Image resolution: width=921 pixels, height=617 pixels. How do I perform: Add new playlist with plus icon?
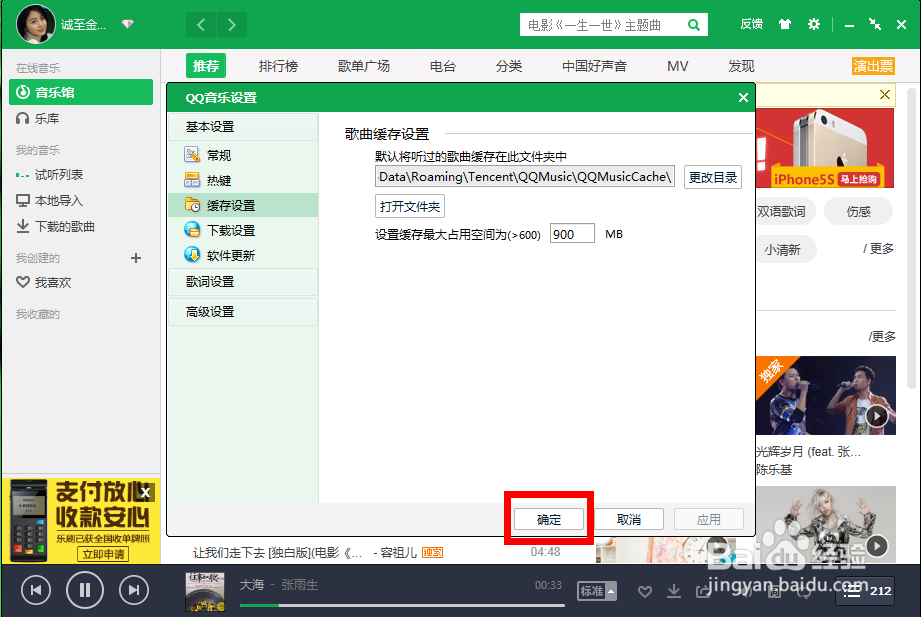tap(136, 258)
